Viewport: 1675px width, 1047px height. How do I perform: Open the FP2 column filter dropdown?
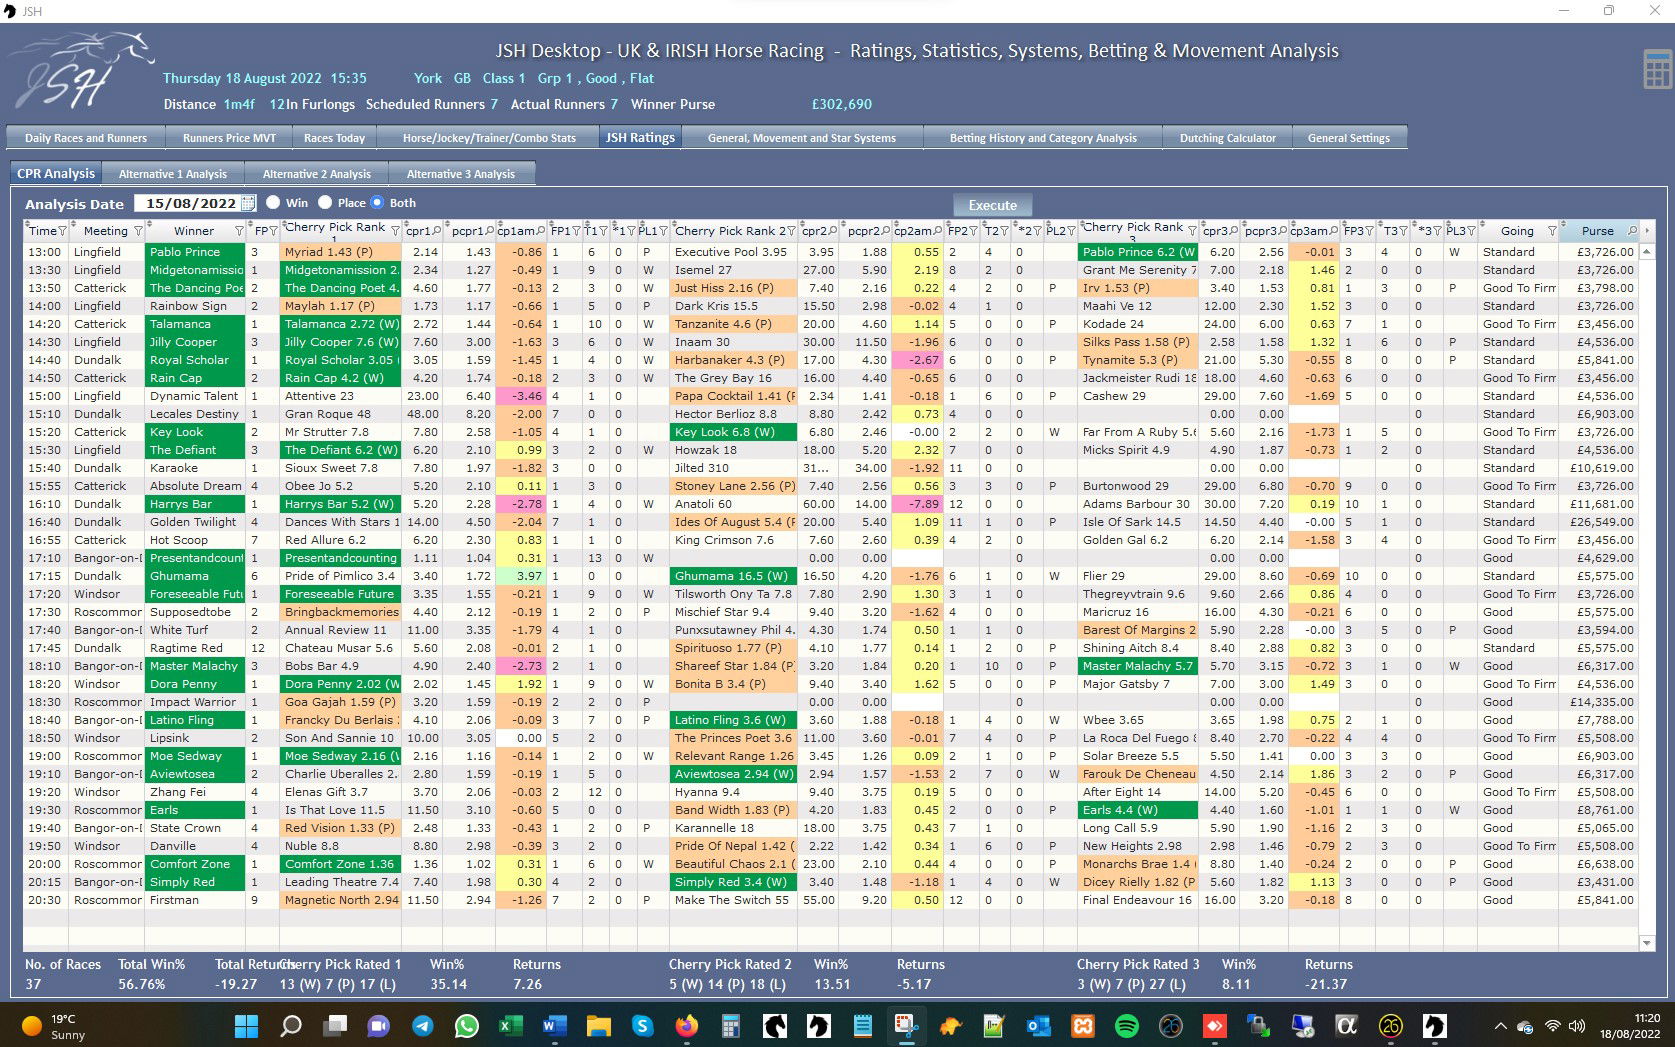tap(974, 231)
